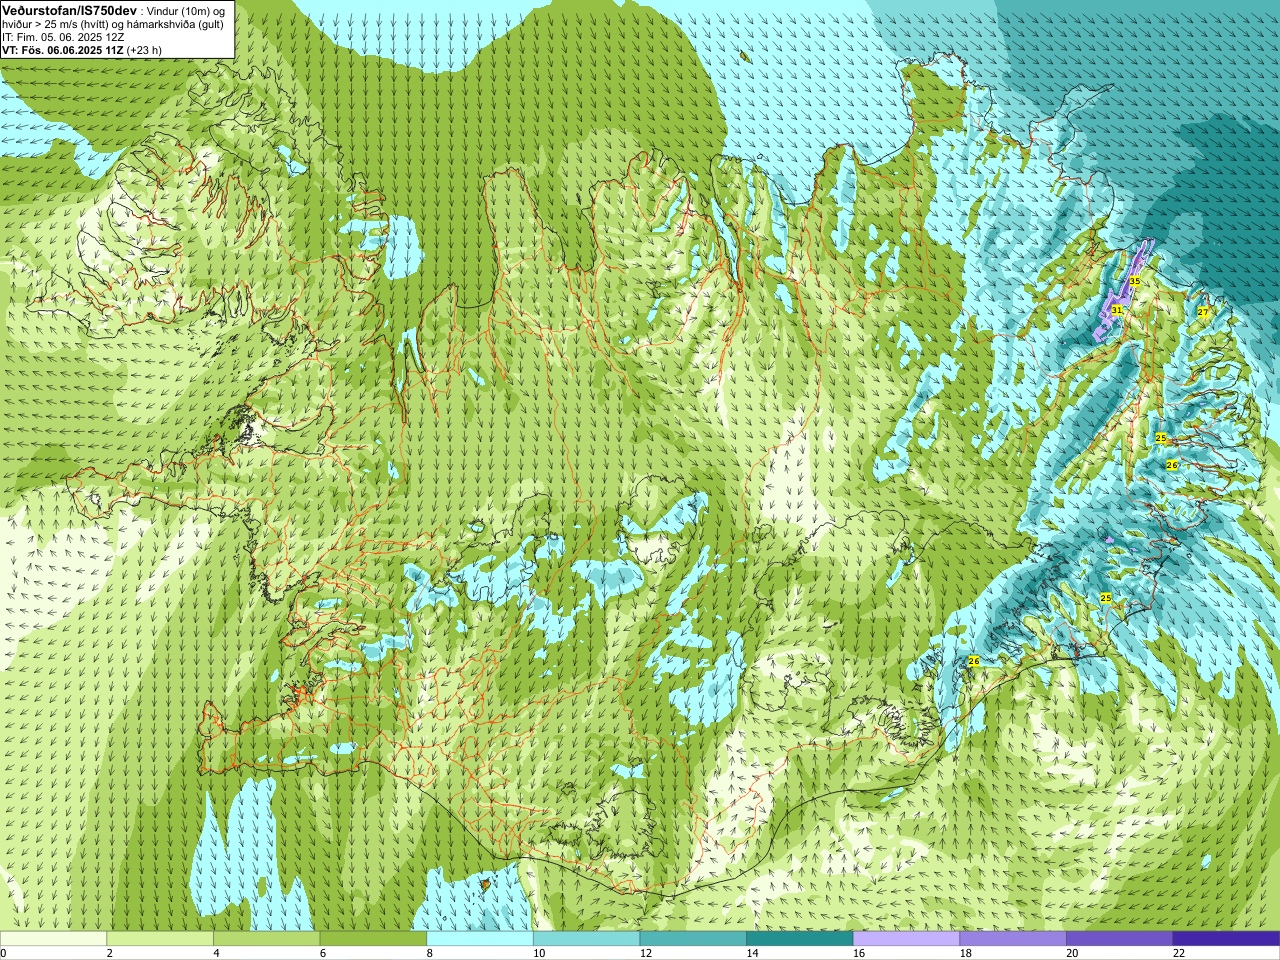The height and width of the screenshot is (960, 1280).
Task: Select the dark indigo segment above 22 m/s
Action: click(x=1227, y=939)
